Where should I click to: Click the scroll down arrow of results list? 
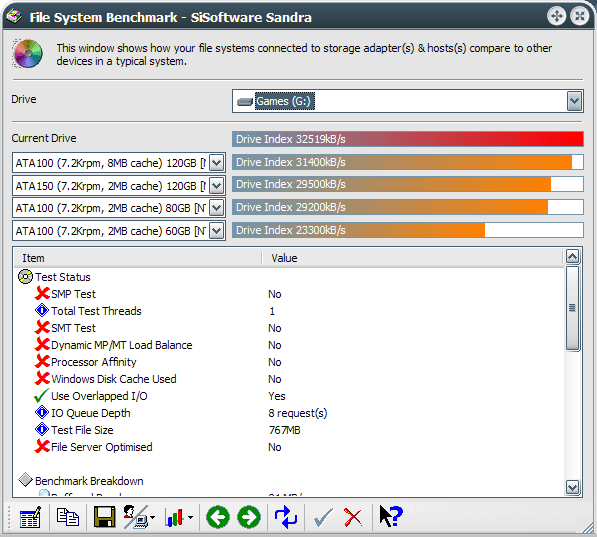pos(573,487)
